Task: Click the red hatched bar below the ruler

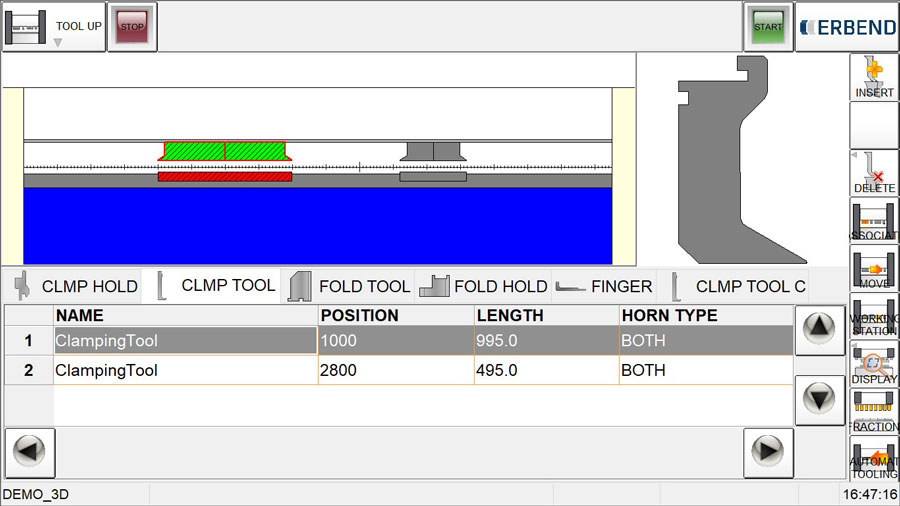Action: [x=225, y=177]
